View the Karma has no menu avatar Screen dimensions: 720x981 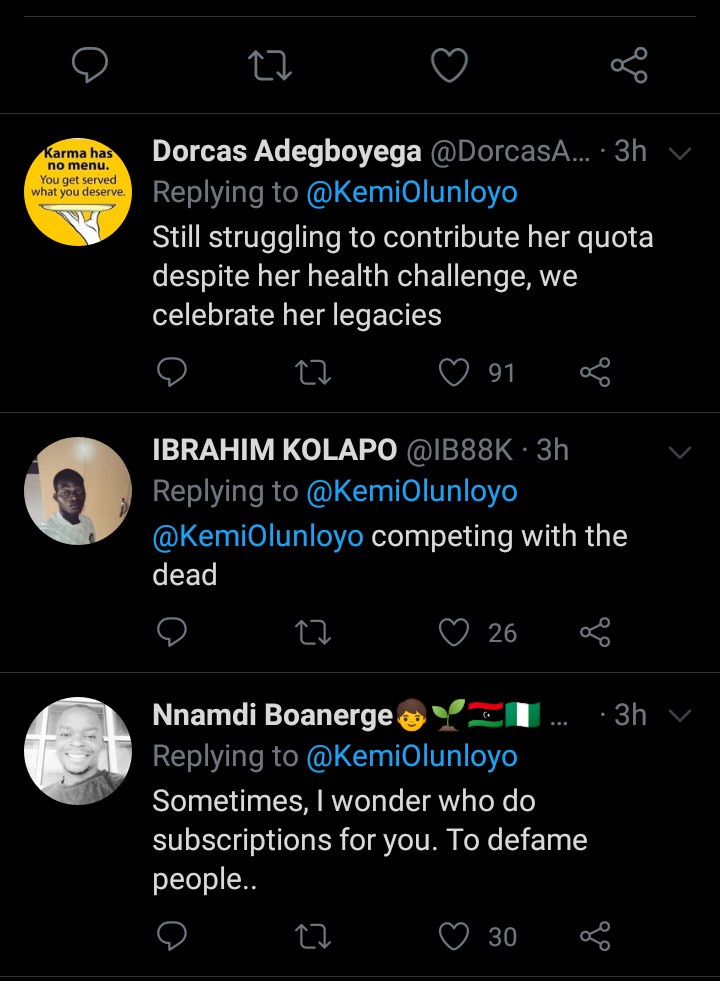tap(78, 191)
